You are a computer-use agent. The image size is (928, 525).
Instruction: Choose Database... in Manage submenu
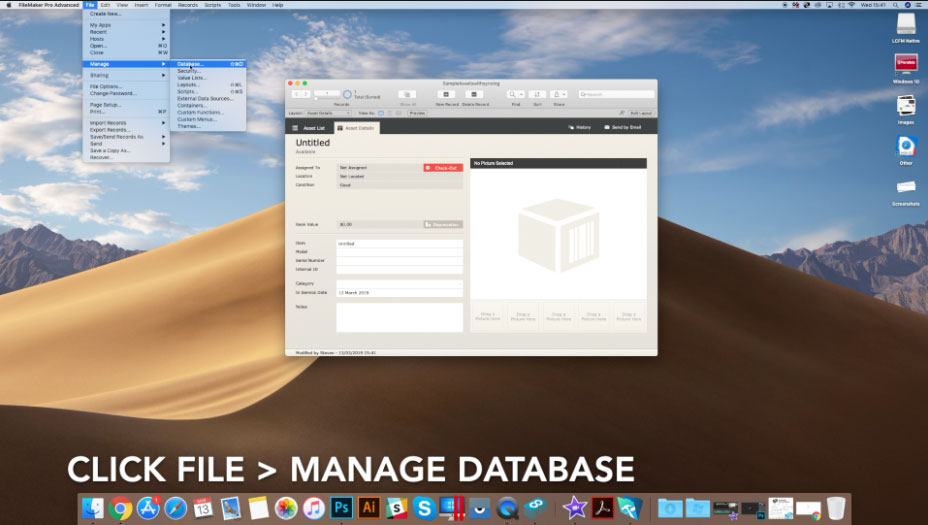pos(208,64)
